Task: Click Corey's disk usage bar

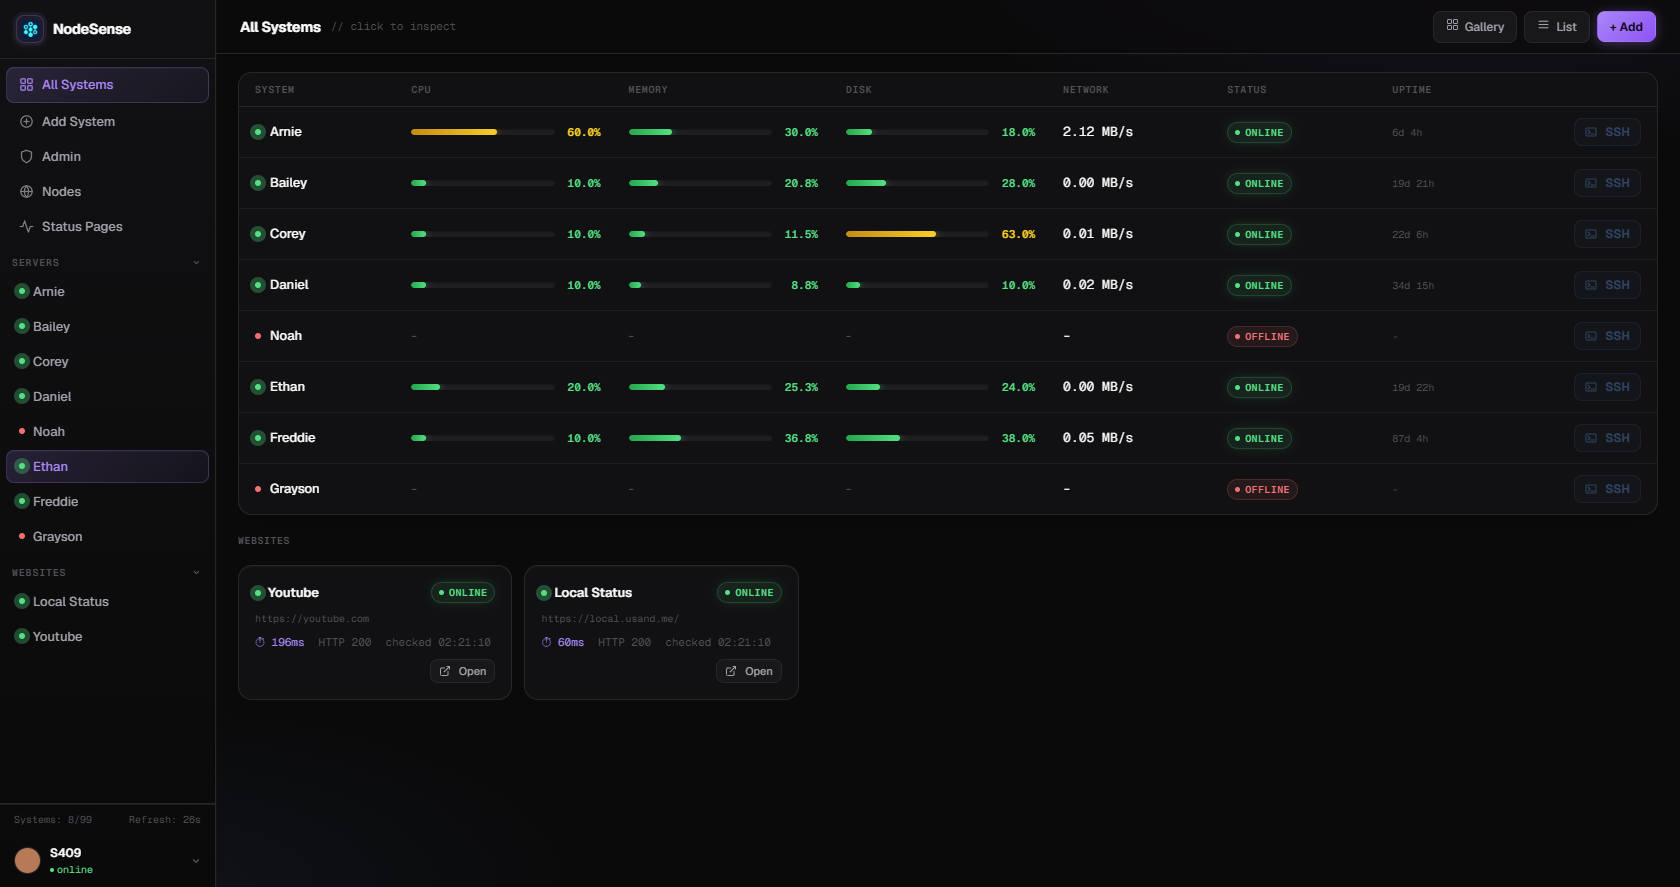Action: click(x=917, y=234)
